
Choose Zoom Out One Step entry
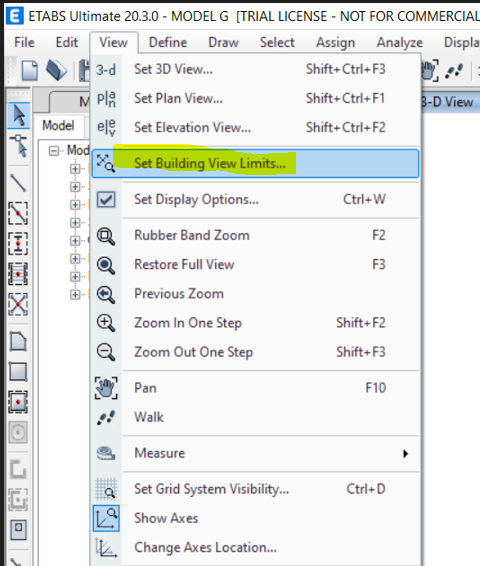coord(256,352)
